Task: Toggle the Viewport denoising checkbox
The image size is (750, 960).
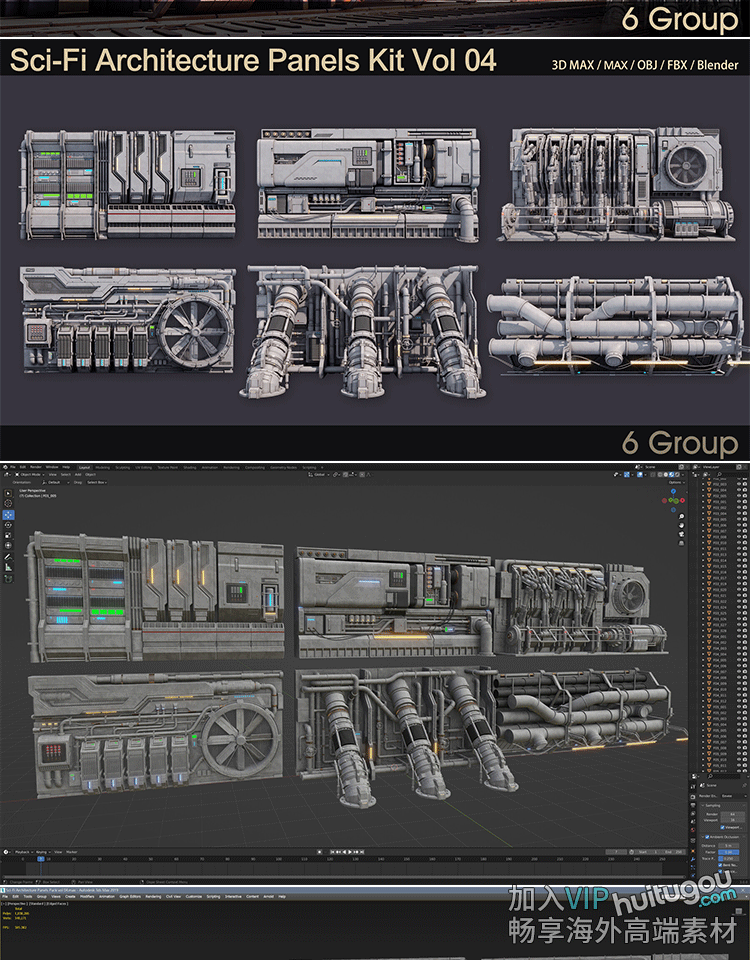Action: point(721,827)
